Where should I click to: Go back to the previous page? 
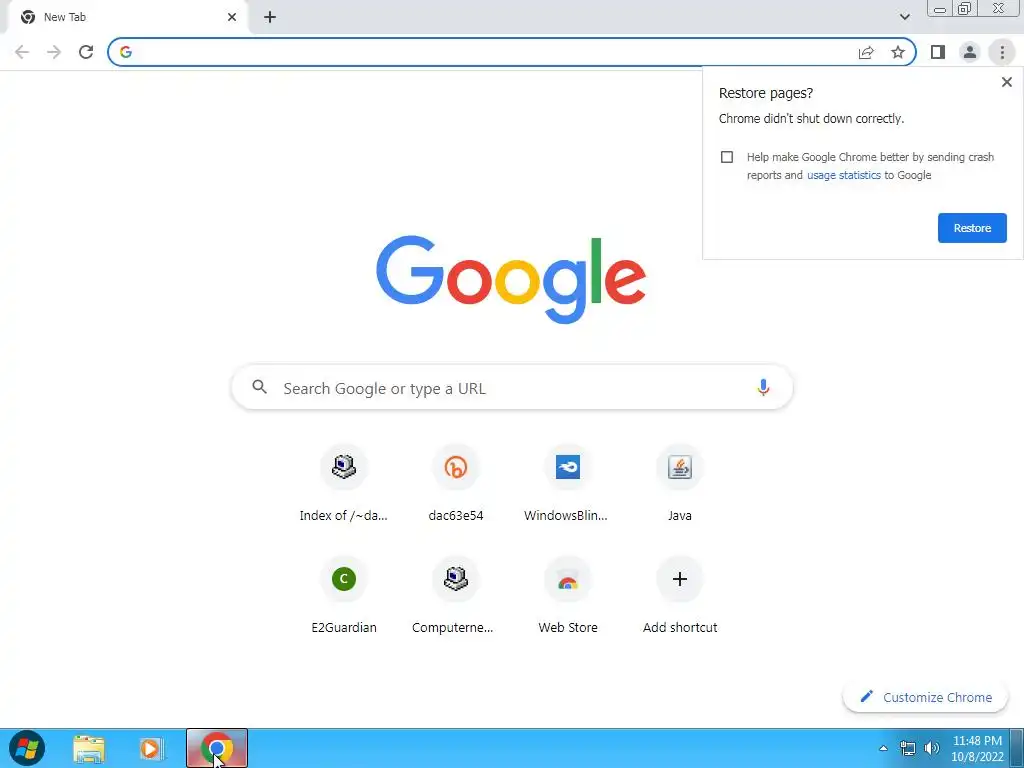click(22, 52)
